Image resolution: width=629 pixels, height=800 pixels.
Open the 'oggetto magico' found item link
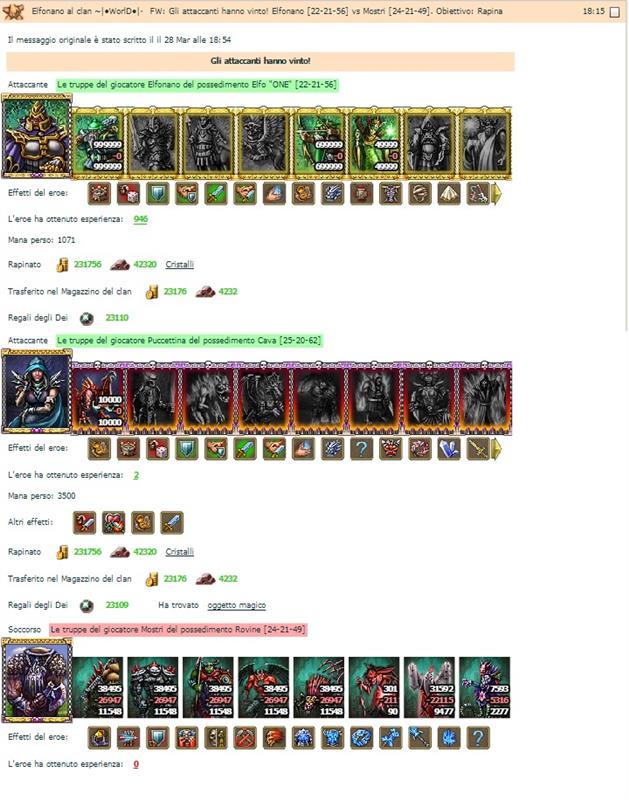click(237, 605)
